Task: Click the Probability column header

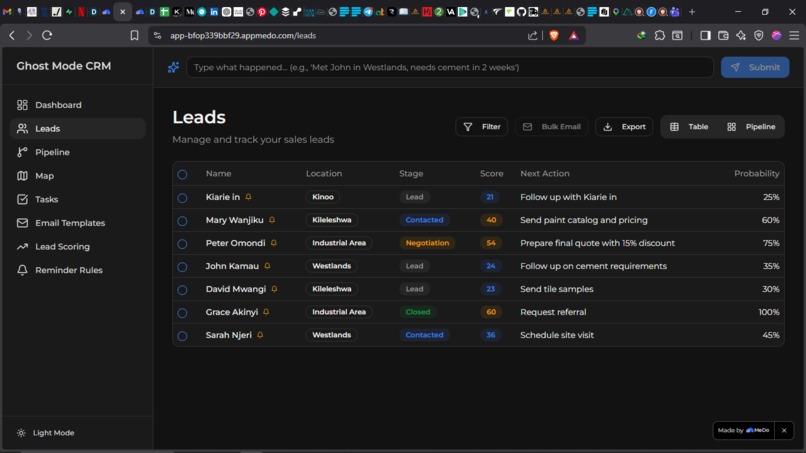Action: tap(757, 174)
